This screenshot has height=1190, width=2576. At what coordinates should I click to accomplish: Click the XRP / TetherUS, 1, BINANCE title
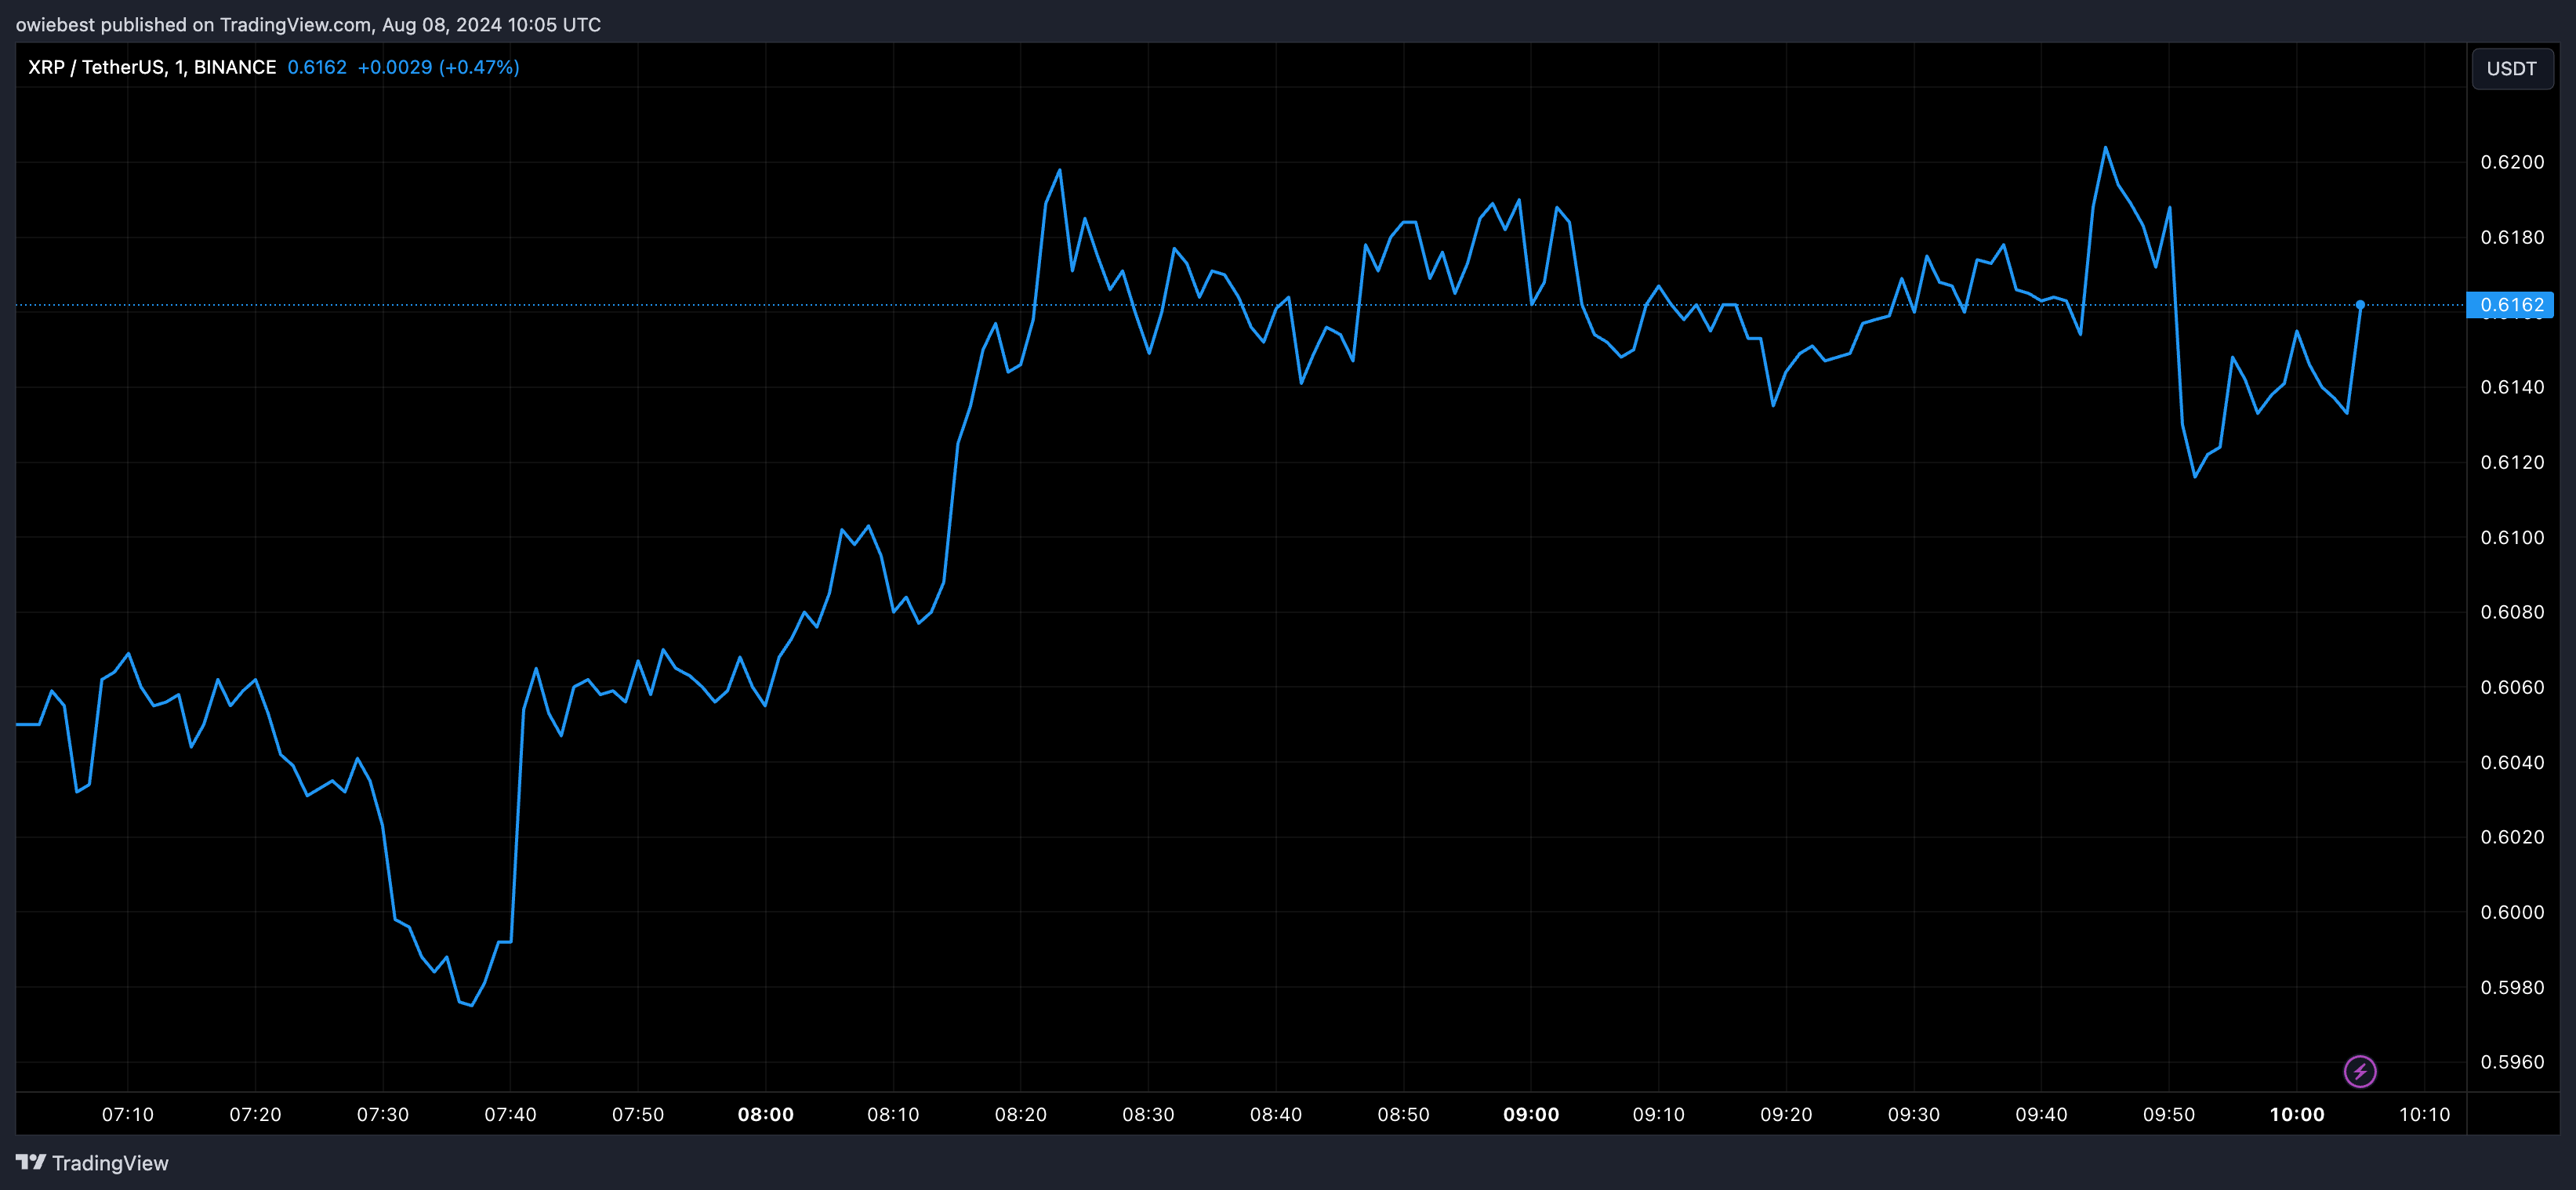pyautogui.click(x=152, y=67)
